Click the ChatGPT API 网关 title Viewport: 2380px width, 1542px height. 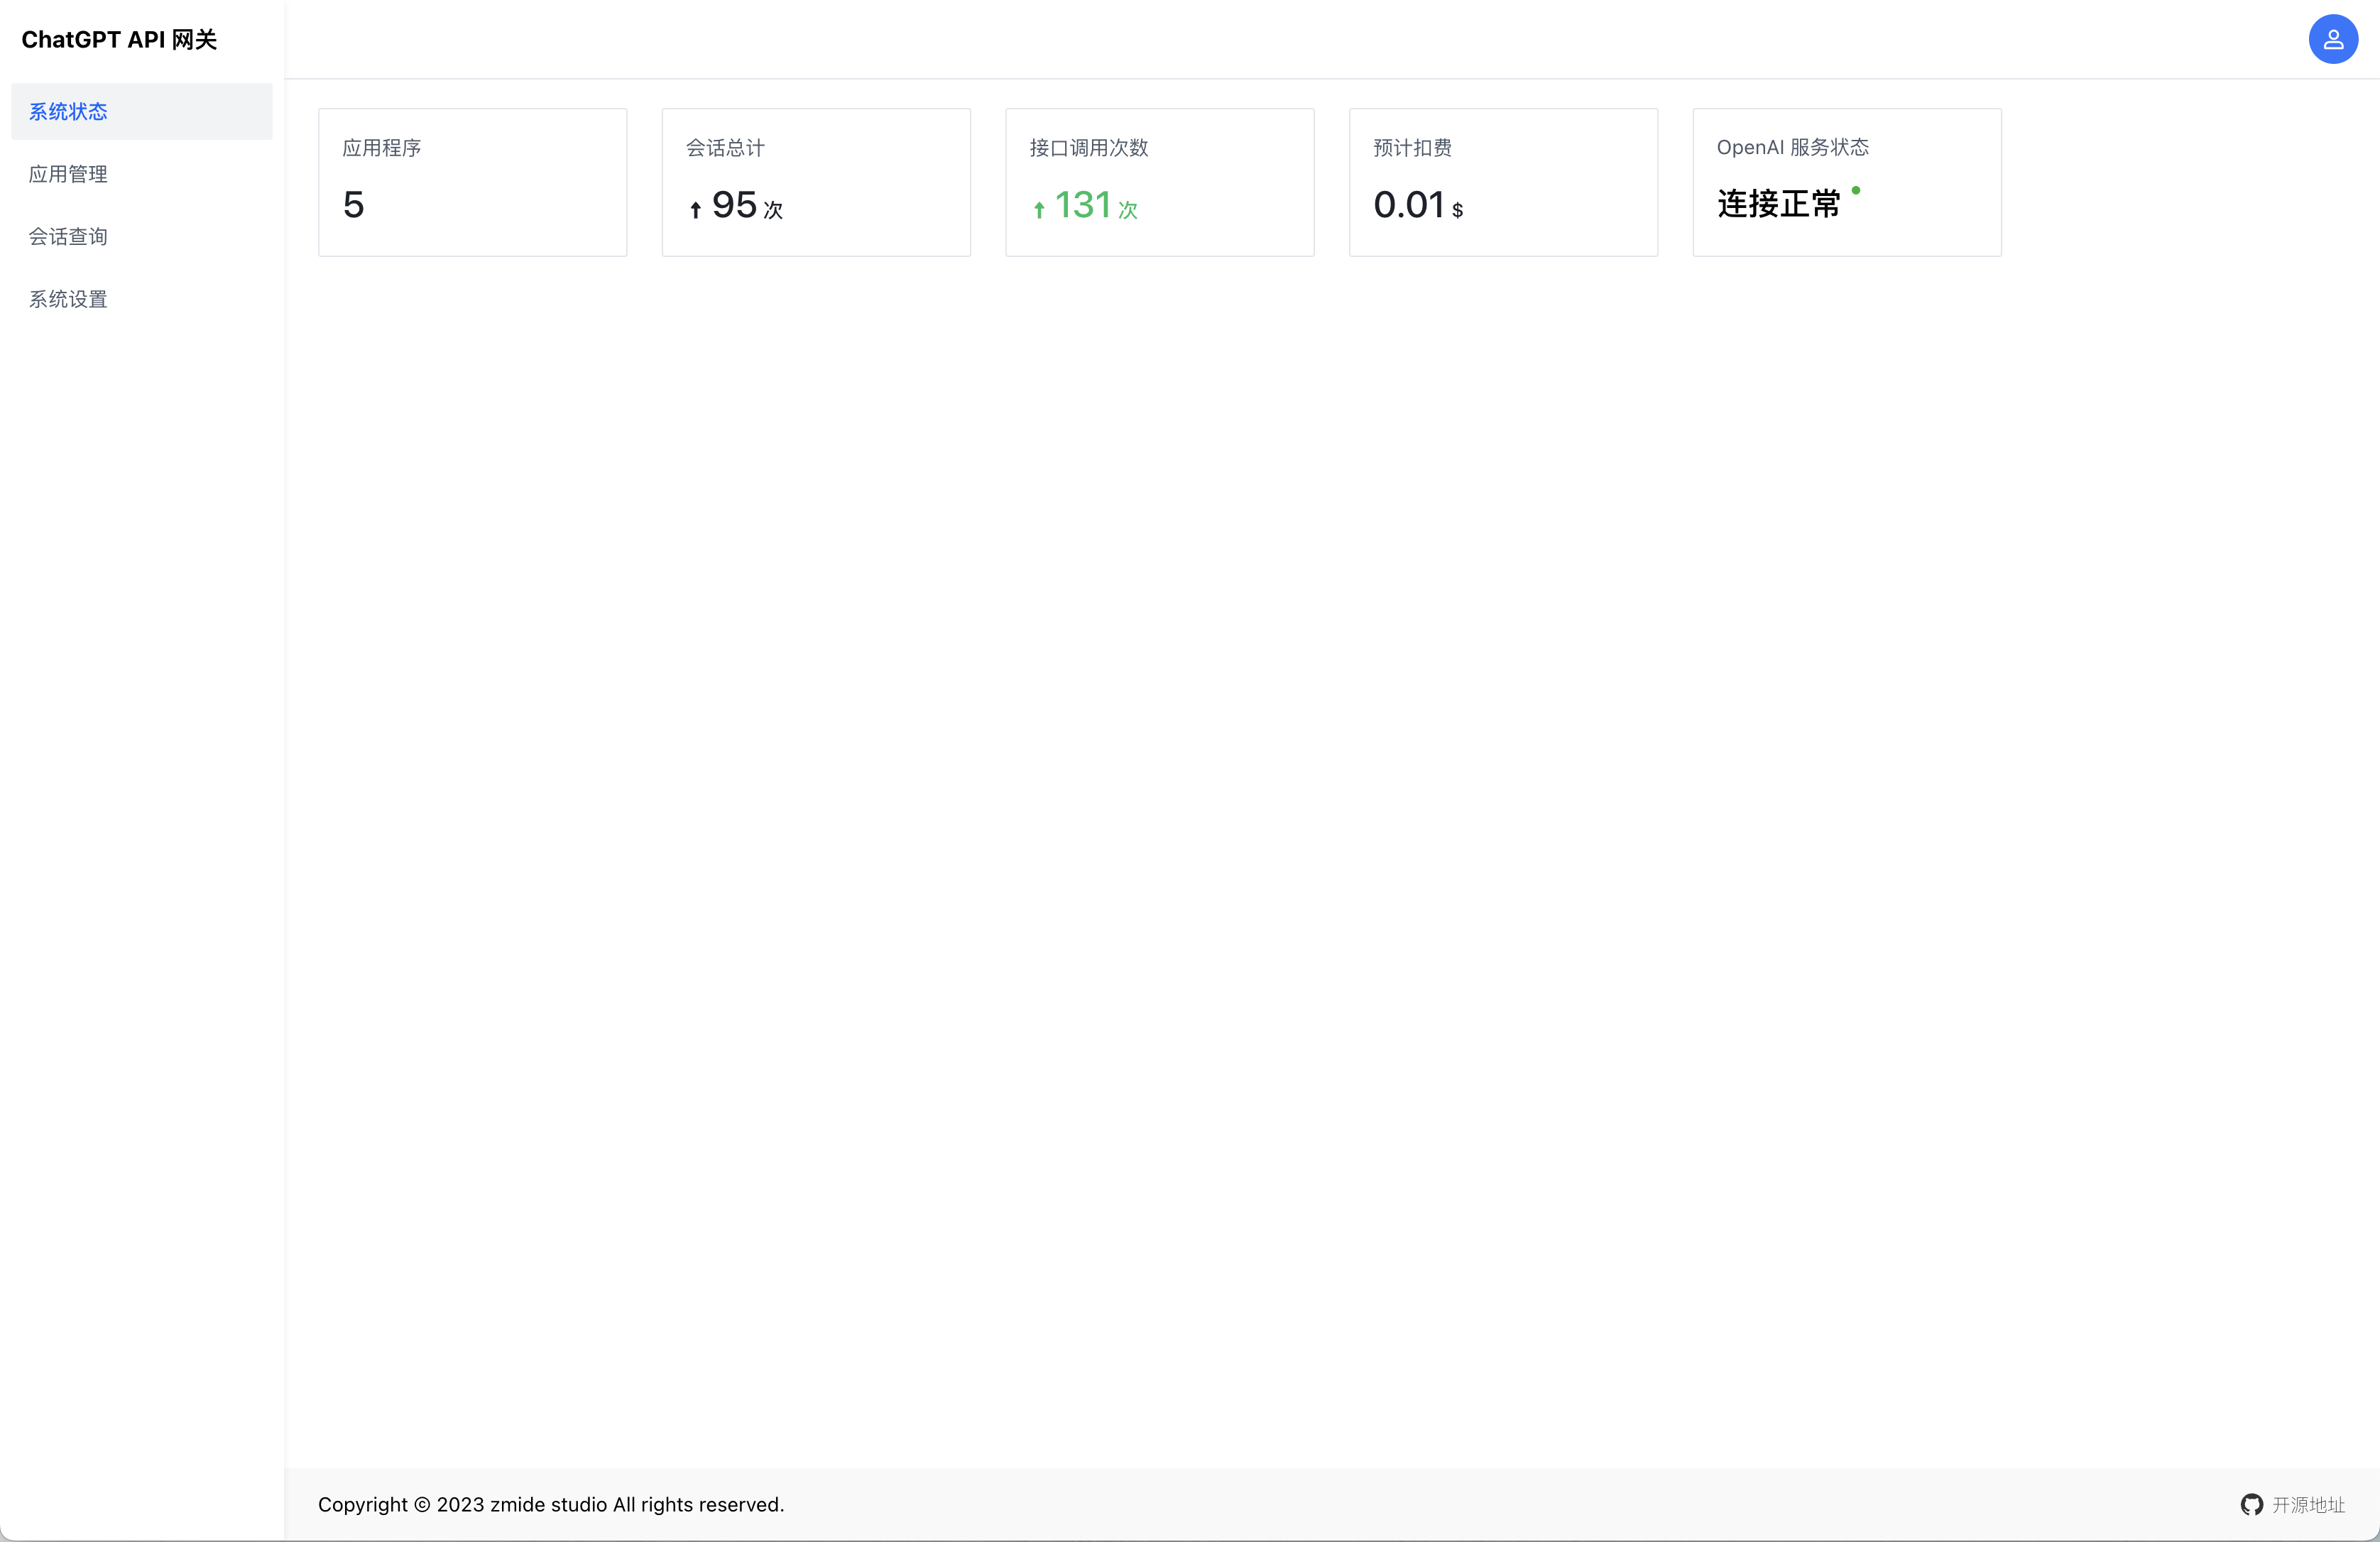pyautogui.click(x=119, y=40)
